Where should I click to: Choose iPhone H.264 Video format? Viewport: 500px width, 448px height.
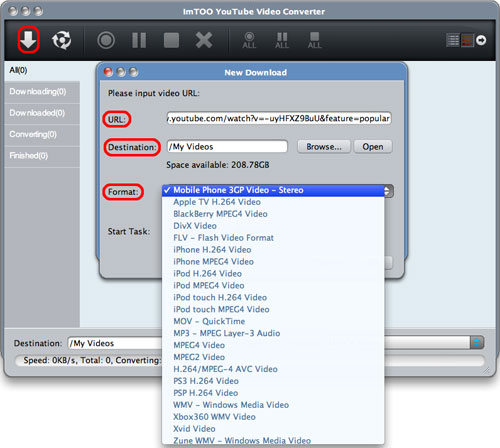(273, 250)
